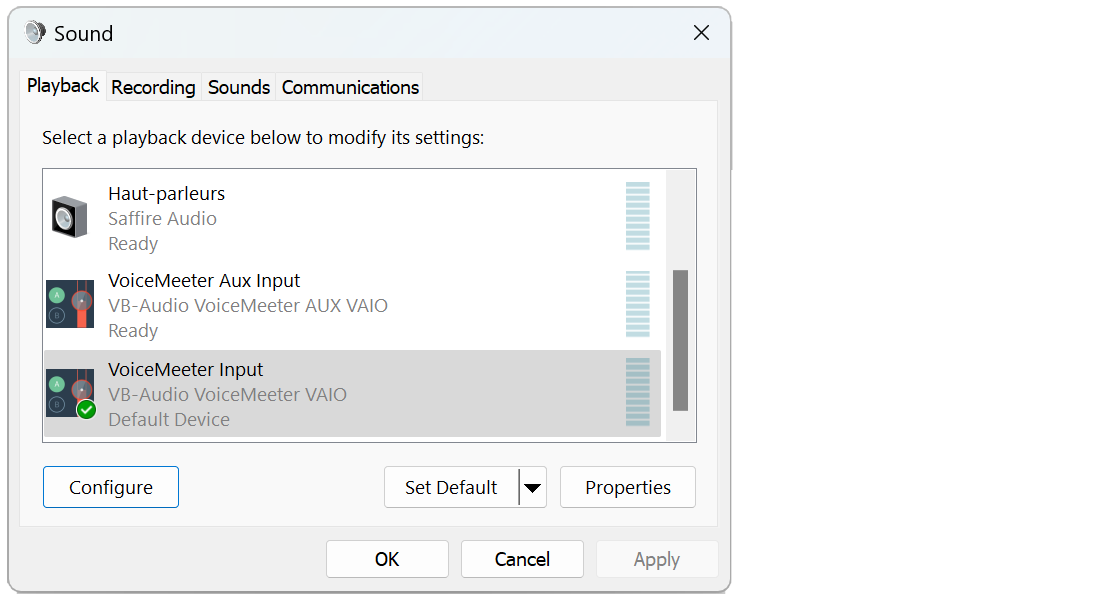Select the Playback tab
This screenshot has width=1111, height=595.
point(63,86)
